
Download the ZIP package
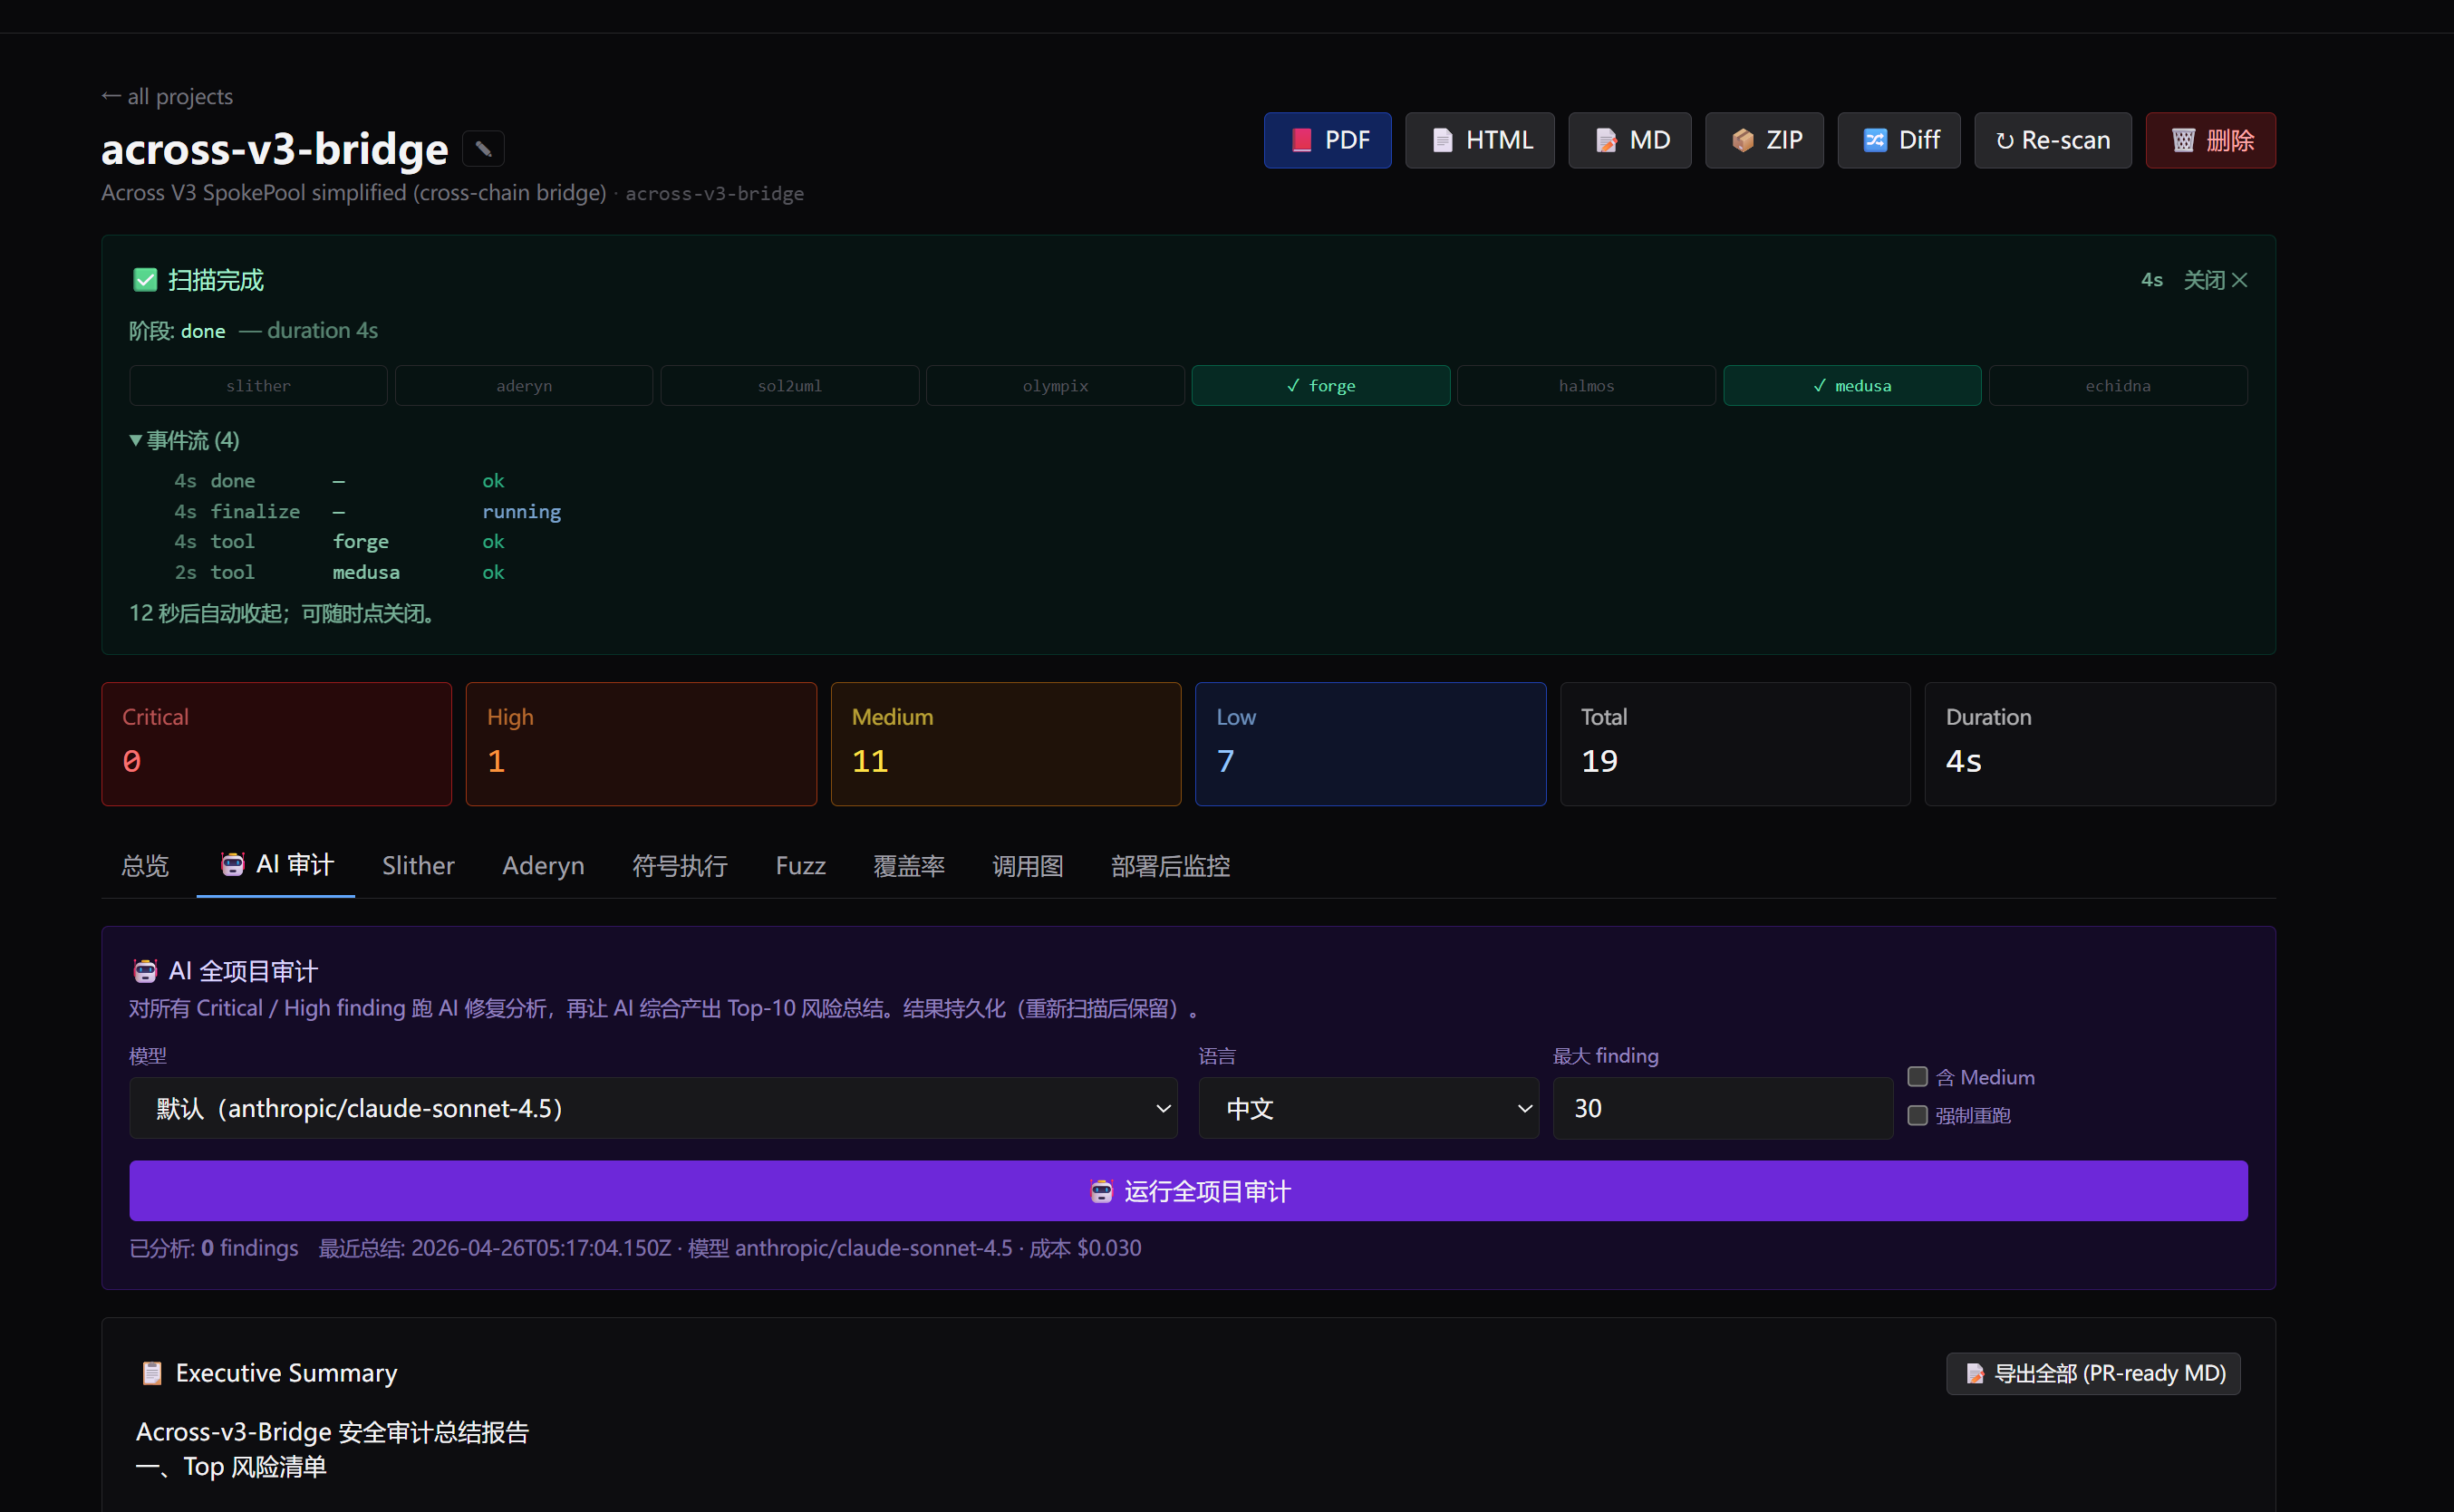[x=1764, y=140]
